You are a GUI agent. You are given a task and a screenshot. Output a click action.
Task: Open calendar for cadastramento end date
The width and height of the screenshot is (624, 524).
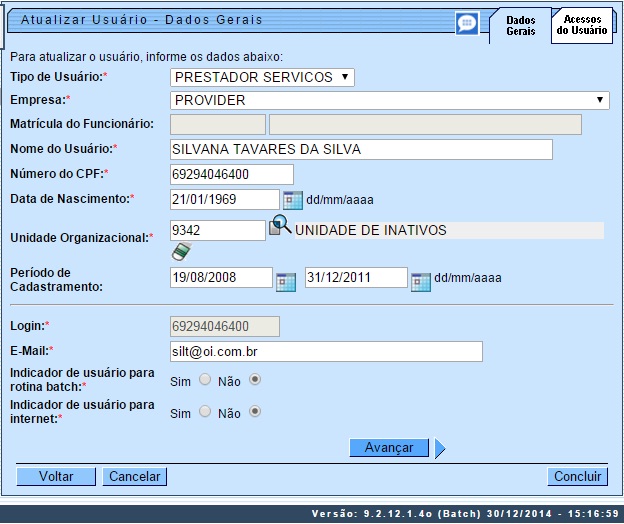click(421, 279)
